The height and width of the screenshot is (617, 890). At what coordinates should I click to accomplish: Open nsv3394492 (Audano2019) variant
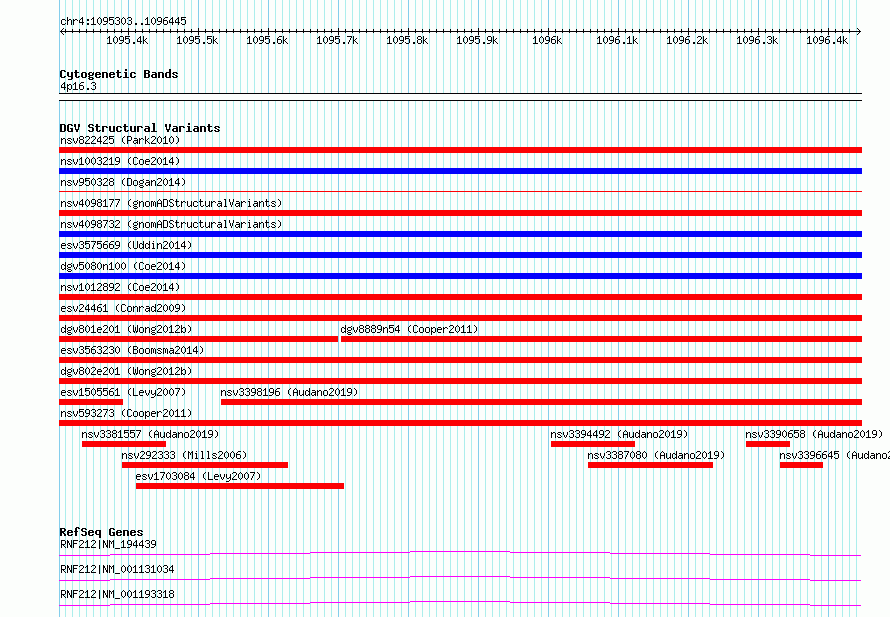click(619, 434)
